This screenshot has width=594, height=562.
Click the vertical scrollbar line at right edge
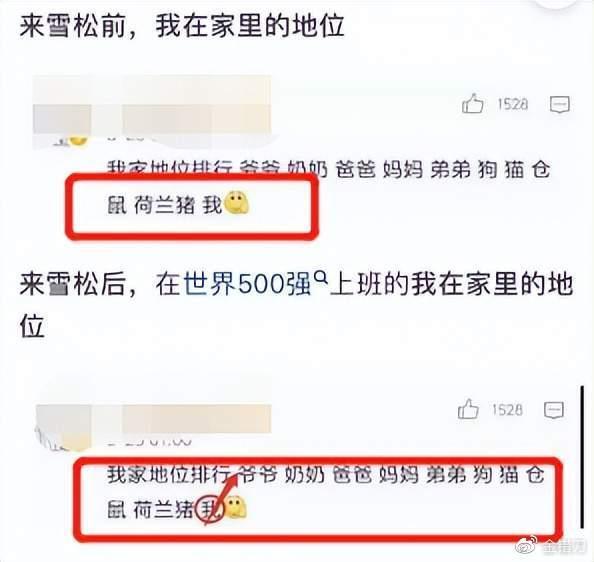pyautogui.click(x=582, y=456)
